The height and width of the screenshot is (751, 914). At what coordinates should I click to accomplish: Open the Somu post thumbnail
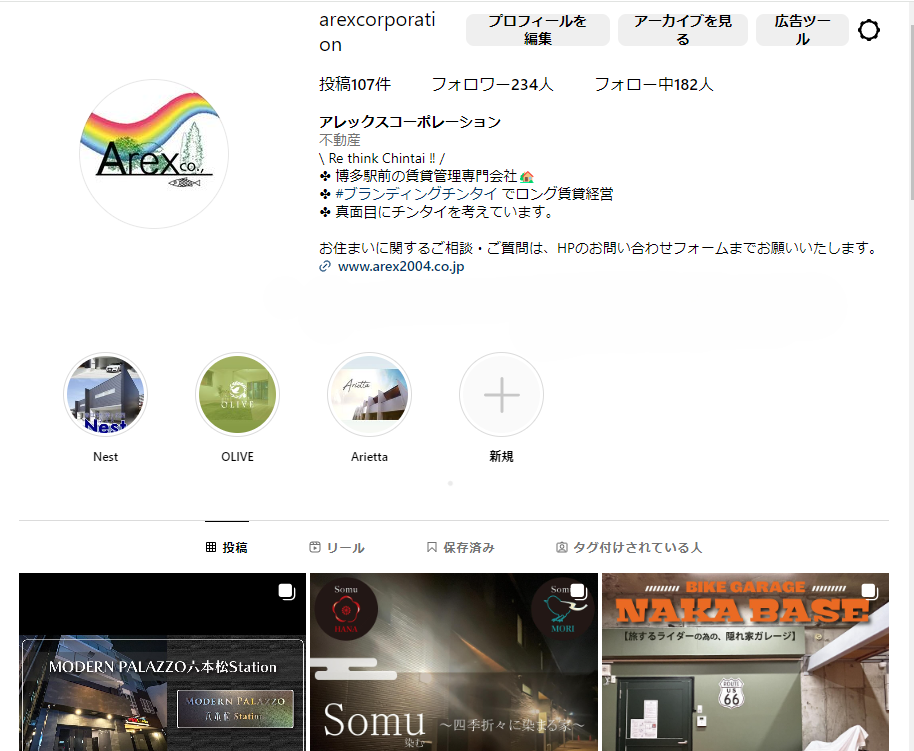click(454, 662)
